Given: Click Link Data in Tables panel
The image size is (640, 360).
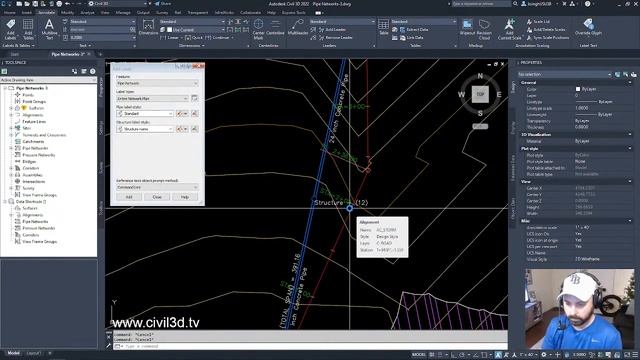Looking at the screenshot, I should tap(411, 38).
